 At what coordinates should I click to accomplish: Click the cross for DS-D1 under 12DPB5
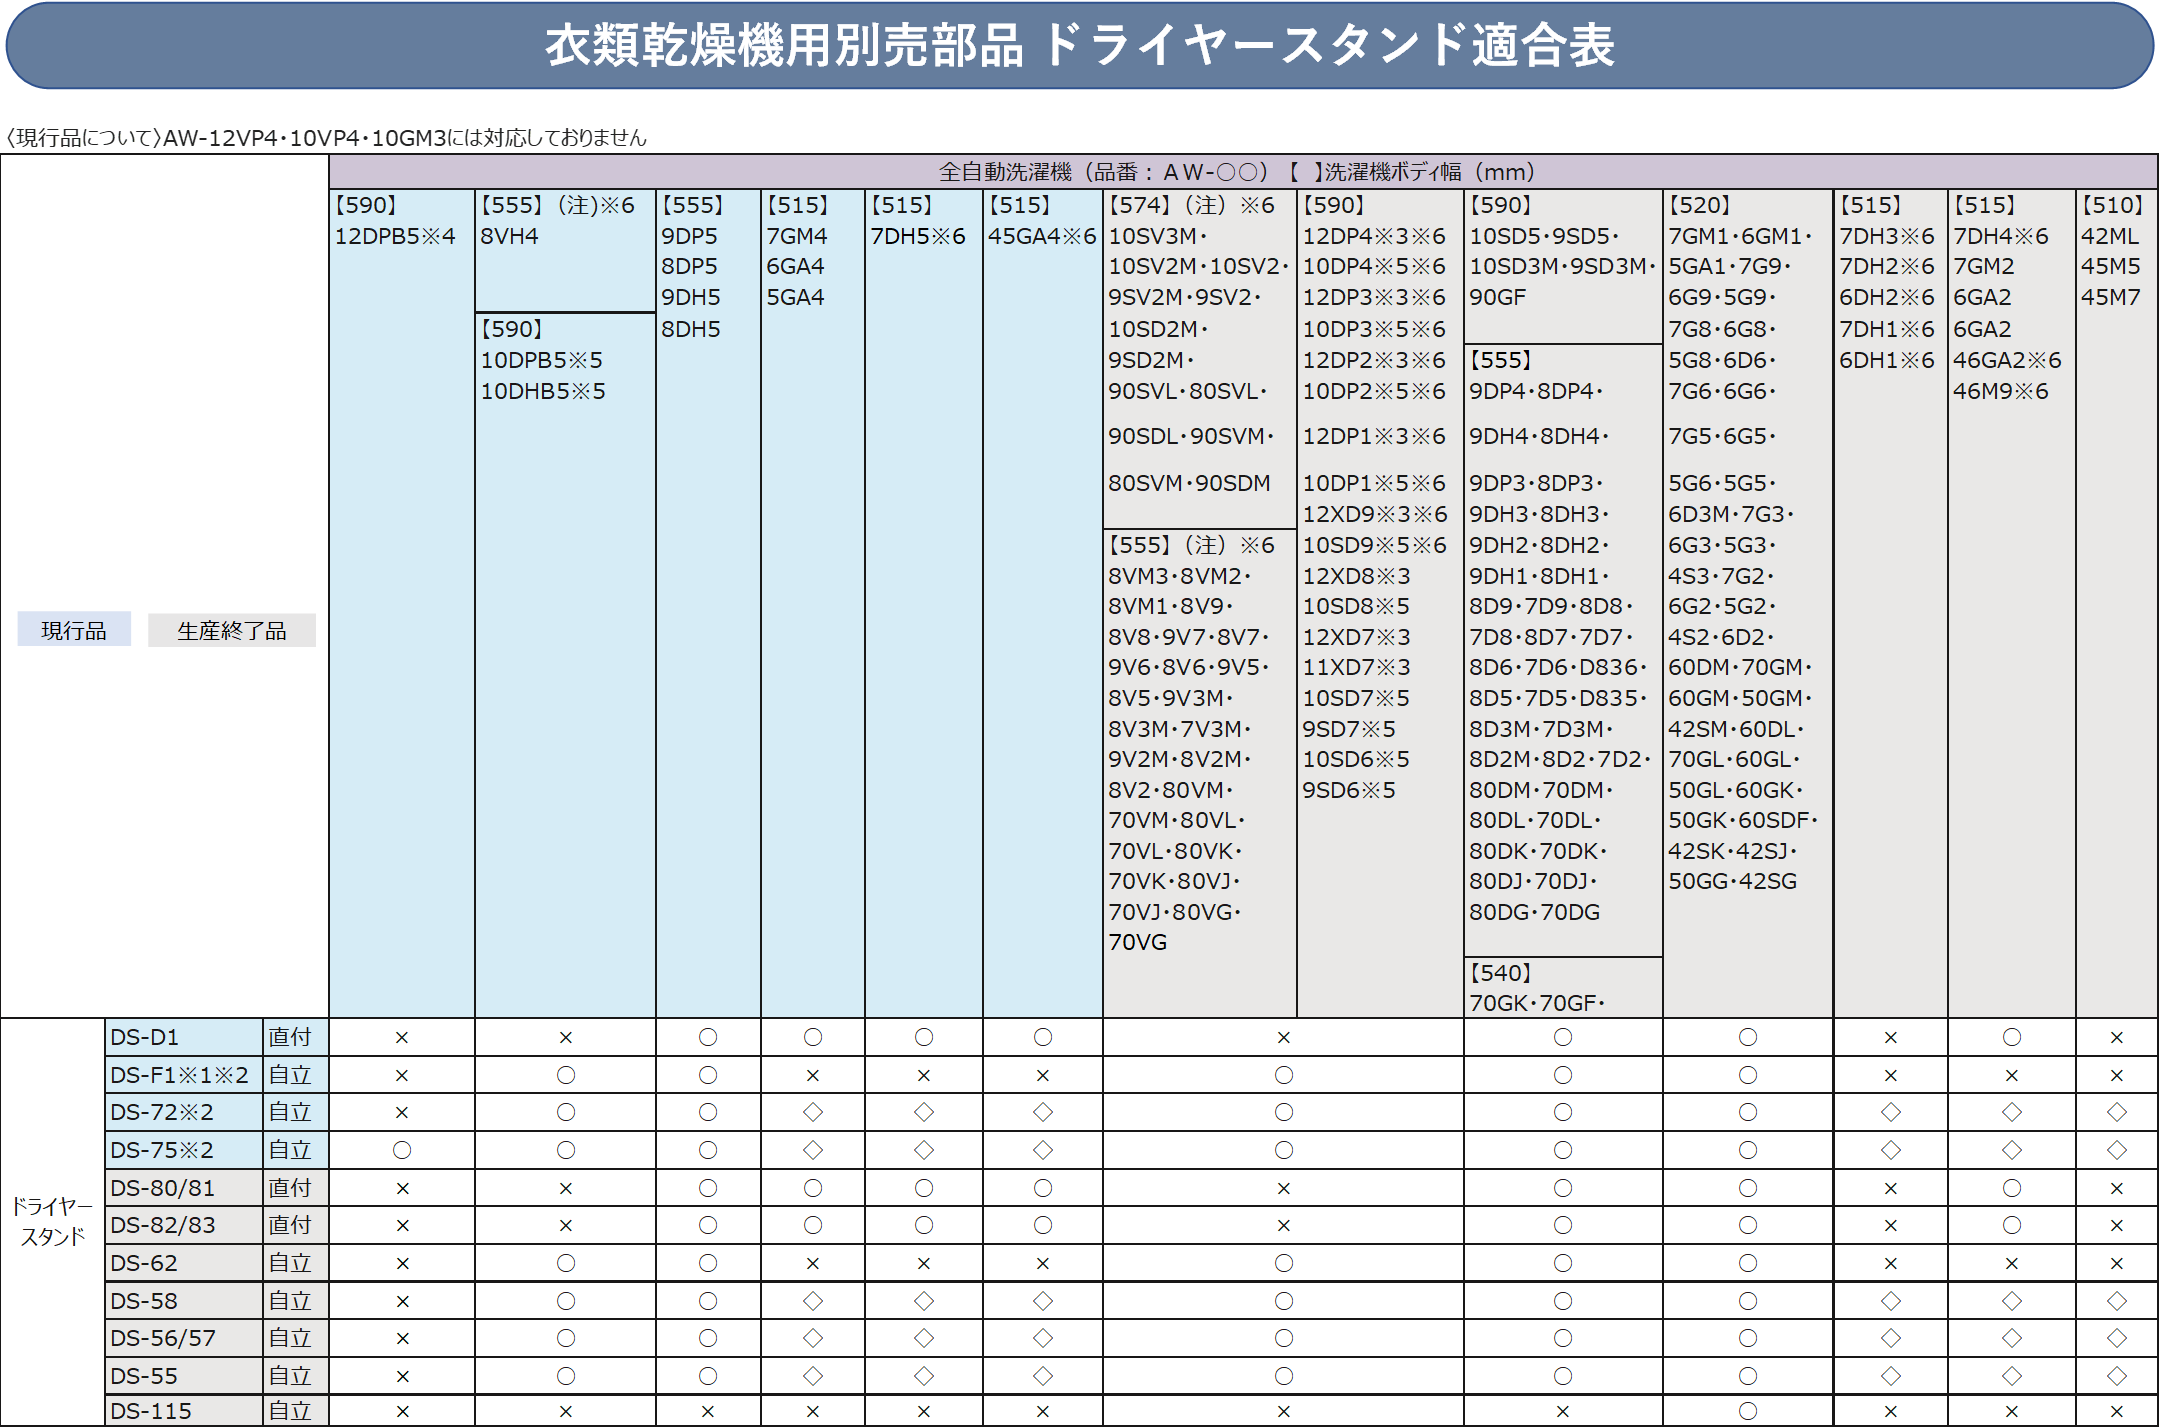click(402, 1038)
